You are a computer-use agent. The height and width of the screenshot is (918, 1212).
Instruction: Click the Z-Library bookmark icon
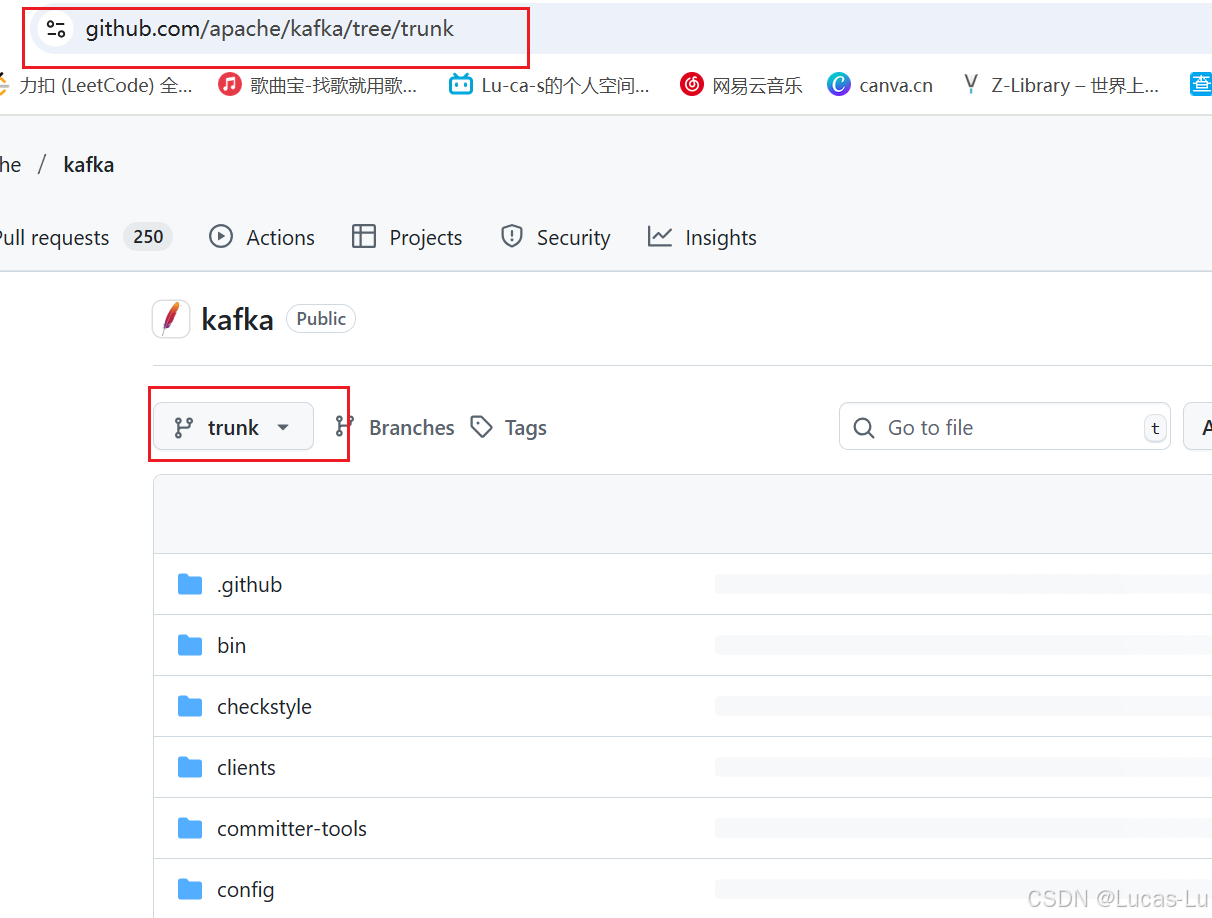[970, 84]
